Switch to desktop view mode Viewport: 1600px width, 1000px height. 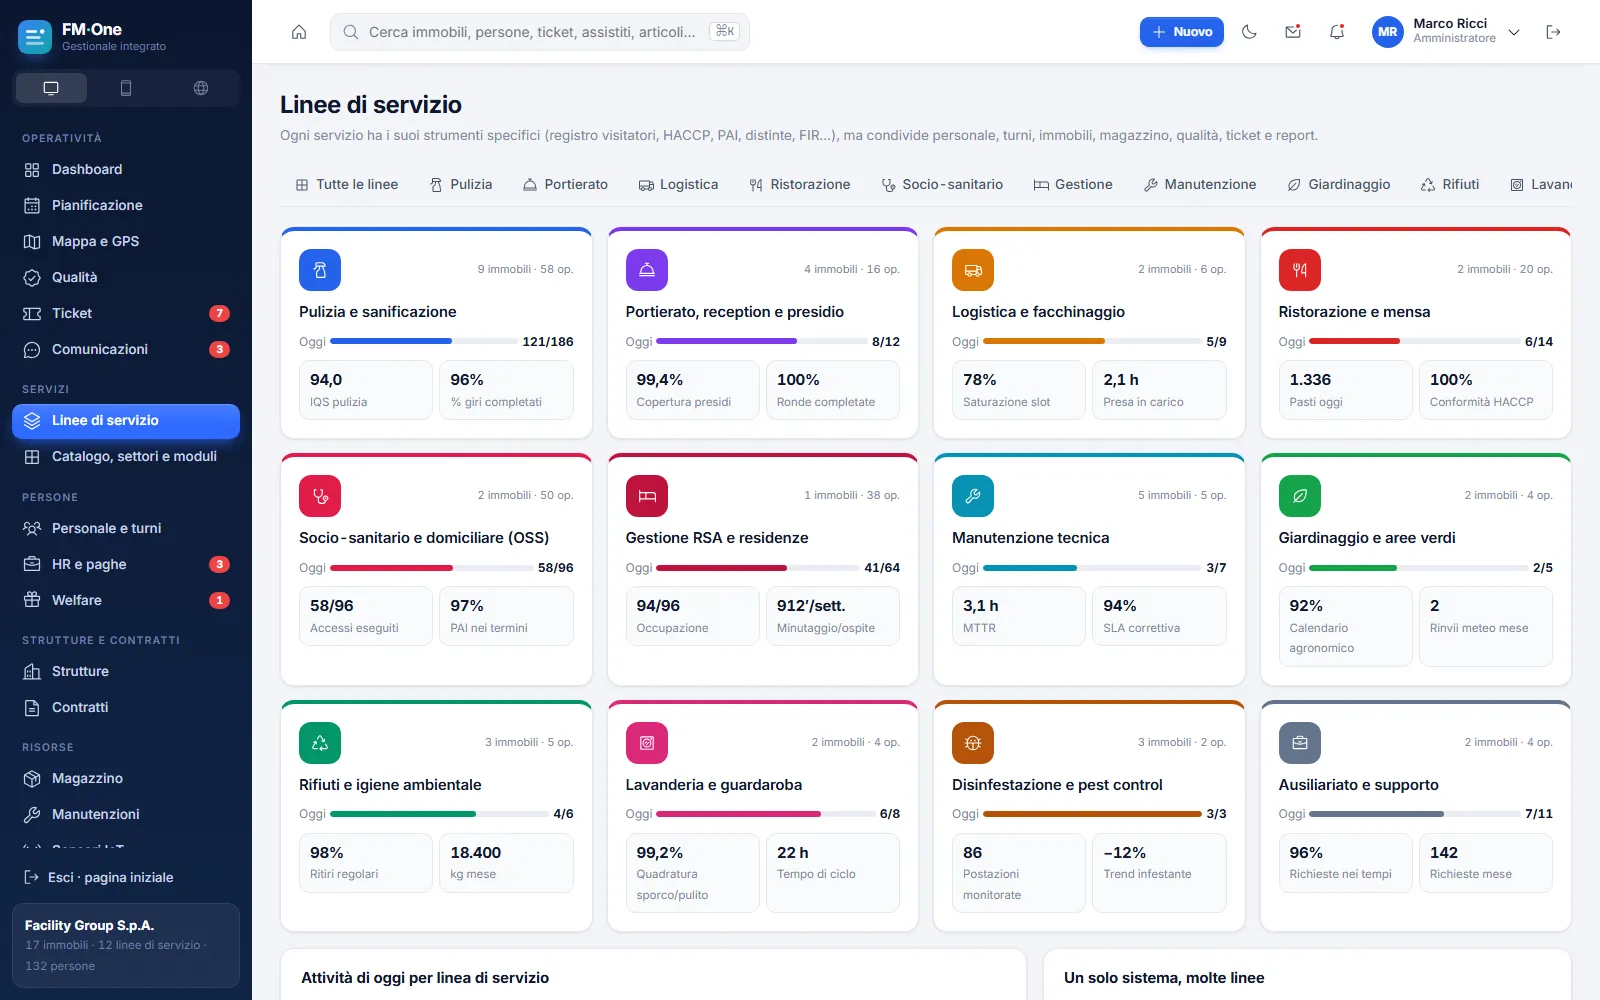[51, 88]
